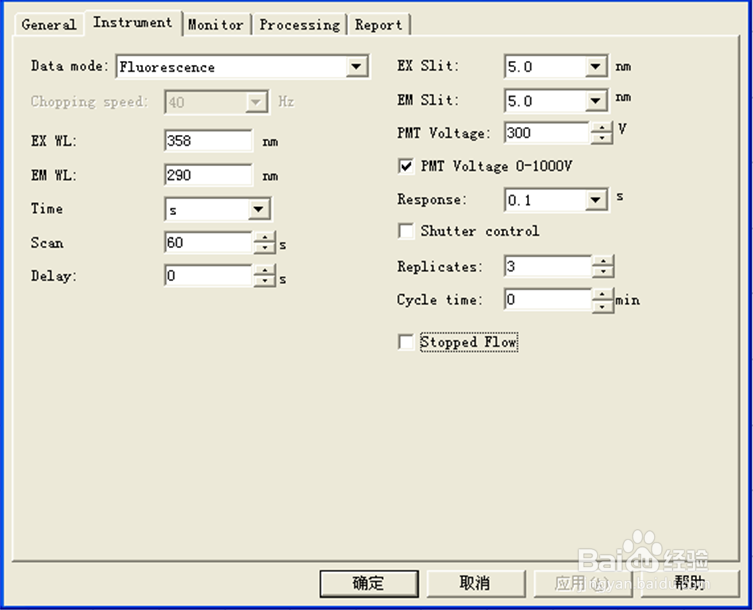Click the Replicates value field
The image size is (753, 610).
(548, 266)
